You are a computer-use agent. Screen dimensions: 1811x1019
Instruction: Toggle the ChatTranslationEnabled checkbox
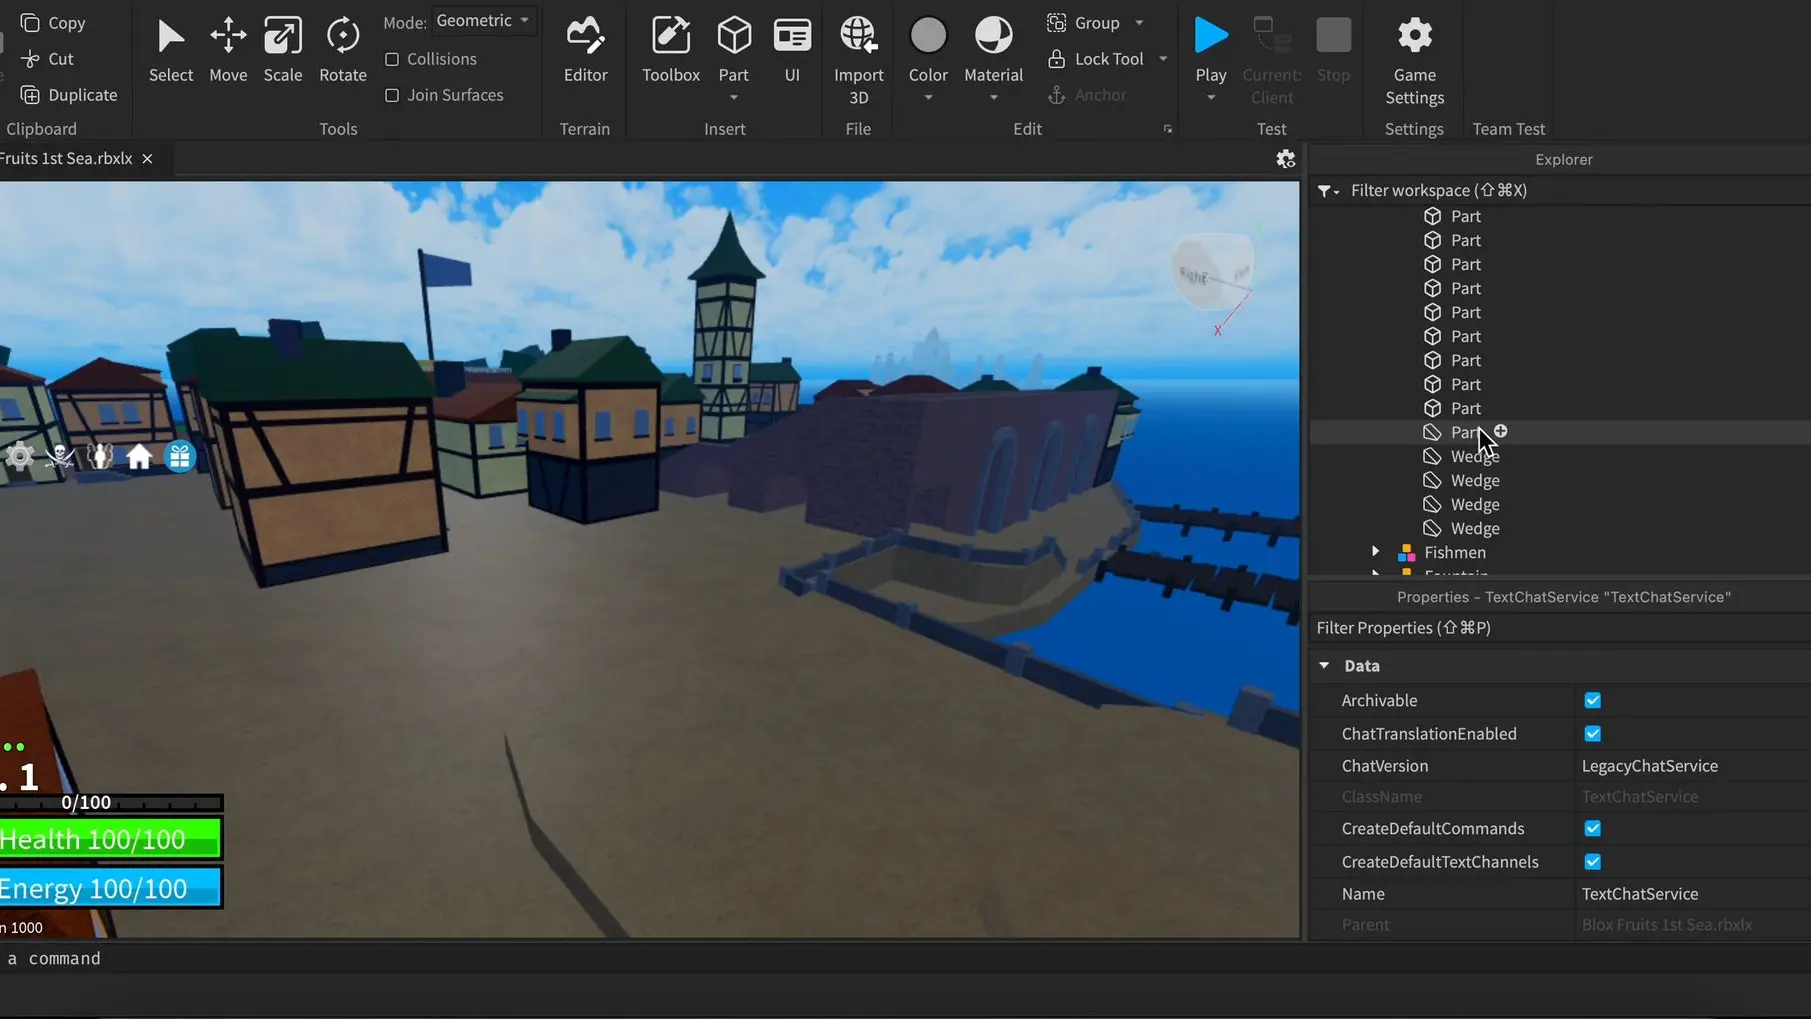pos(1593,733)
